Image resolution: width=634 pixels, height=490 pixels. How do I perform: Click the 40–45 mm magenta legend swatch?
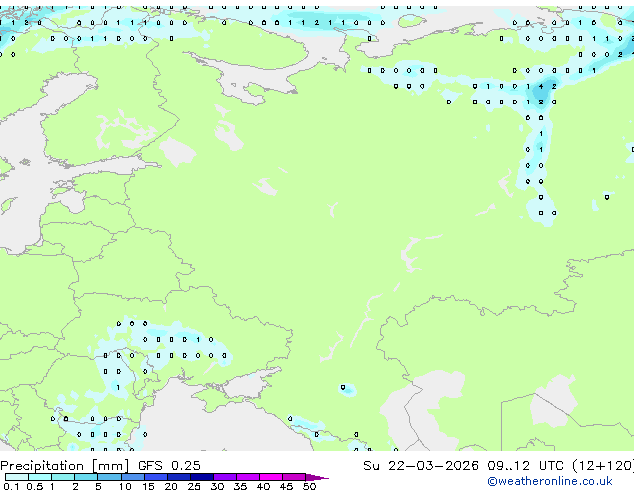(271, 477)
